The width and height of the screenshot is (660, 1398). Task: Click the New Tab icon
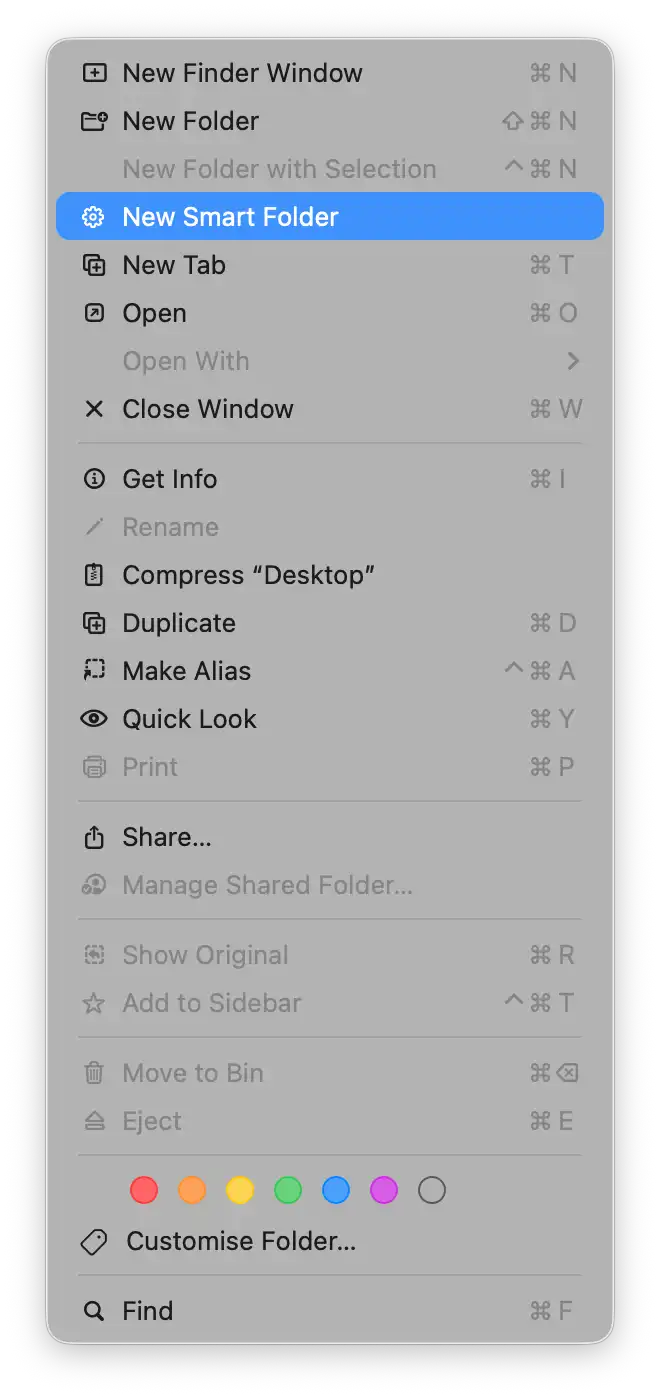point(94,265)
